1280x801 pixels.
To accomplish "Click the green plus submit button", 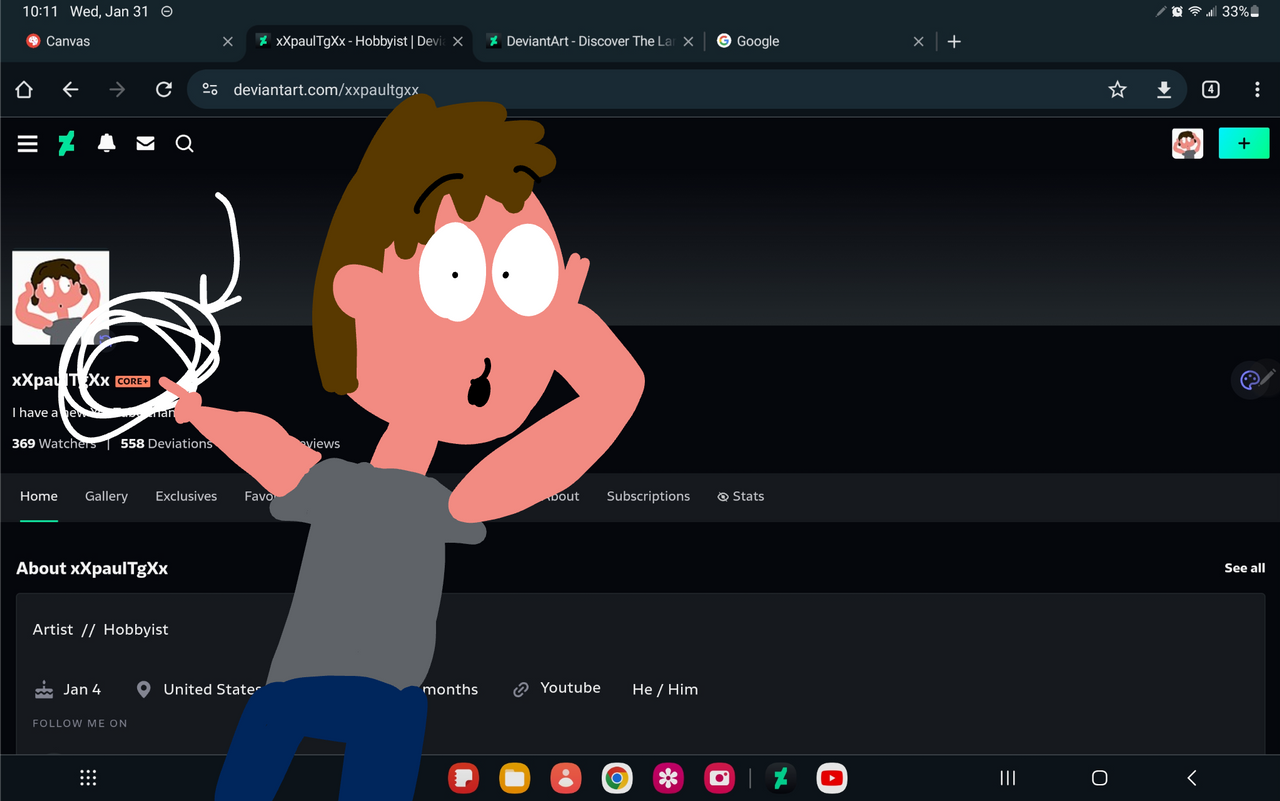I will 1243,144.
